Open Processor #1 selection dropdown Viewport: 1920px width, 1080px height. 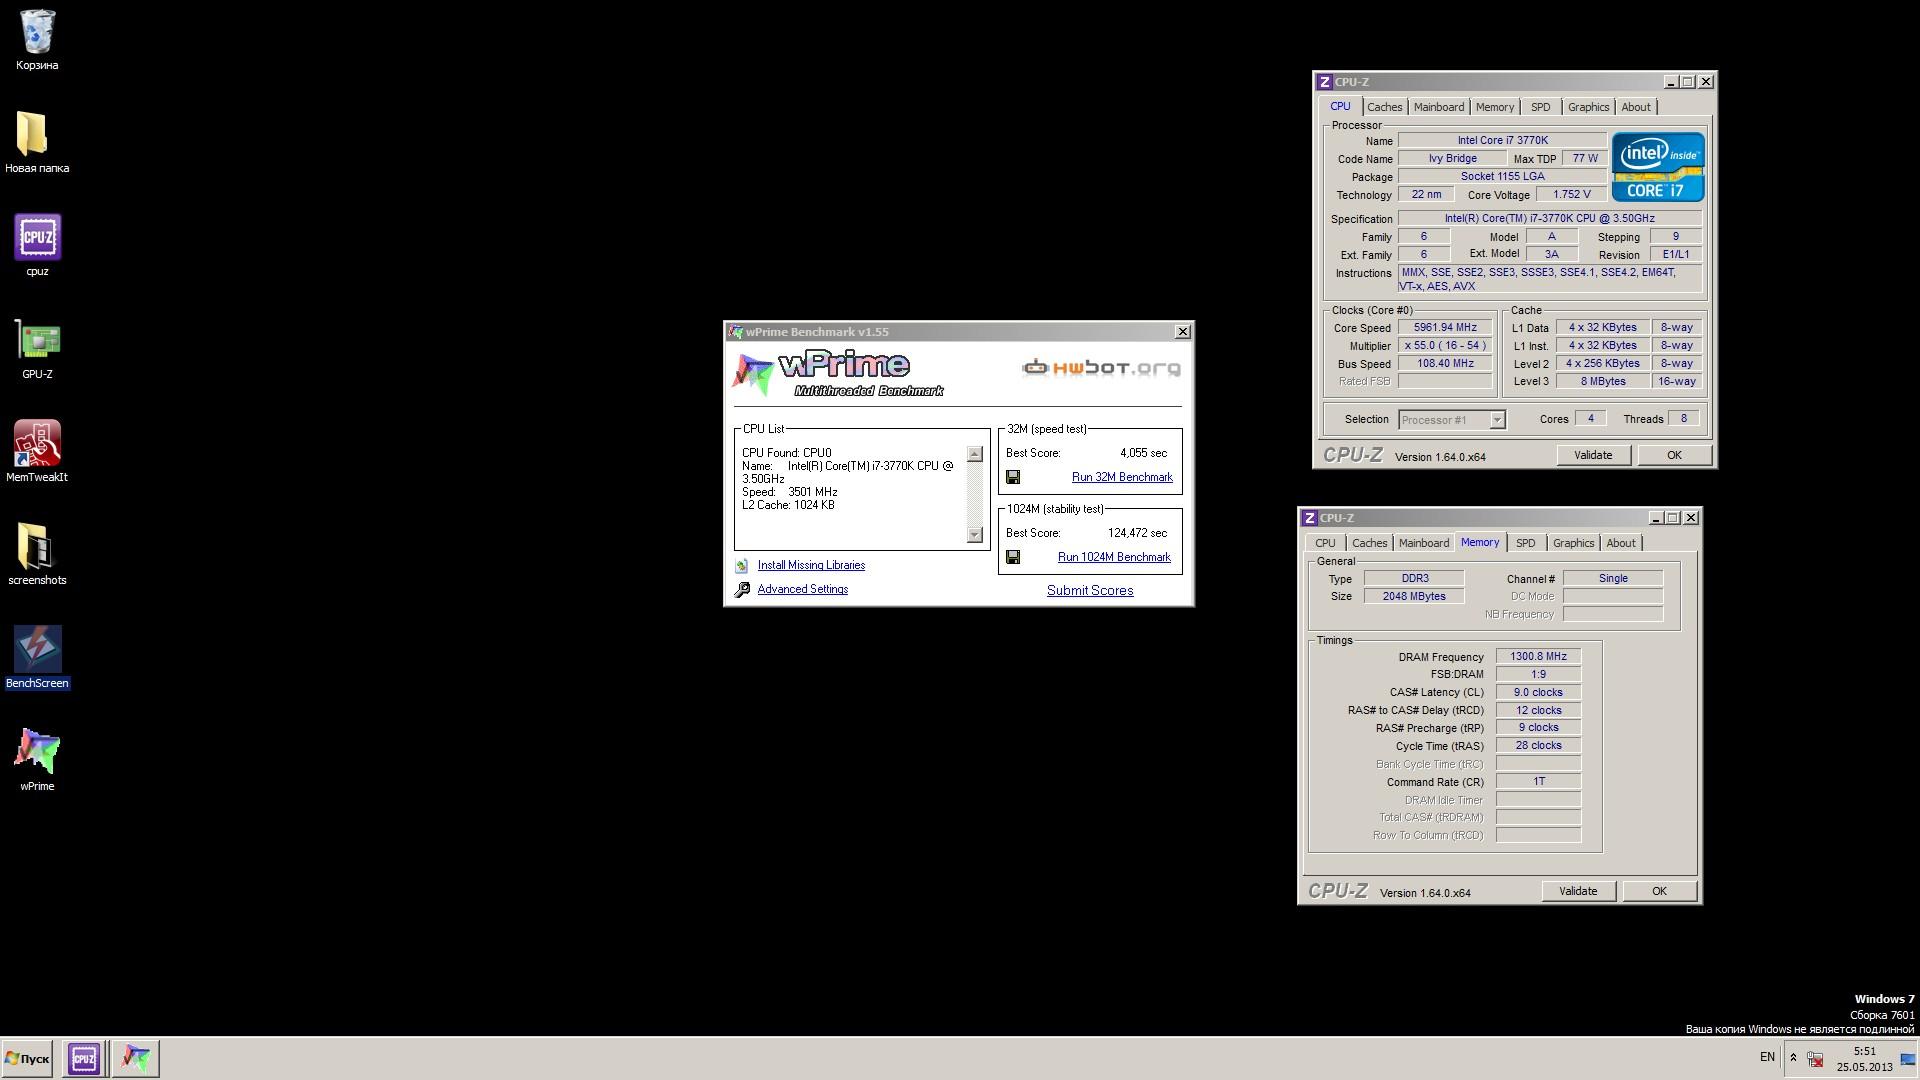pyautogui.click(x=1452, y=420)
